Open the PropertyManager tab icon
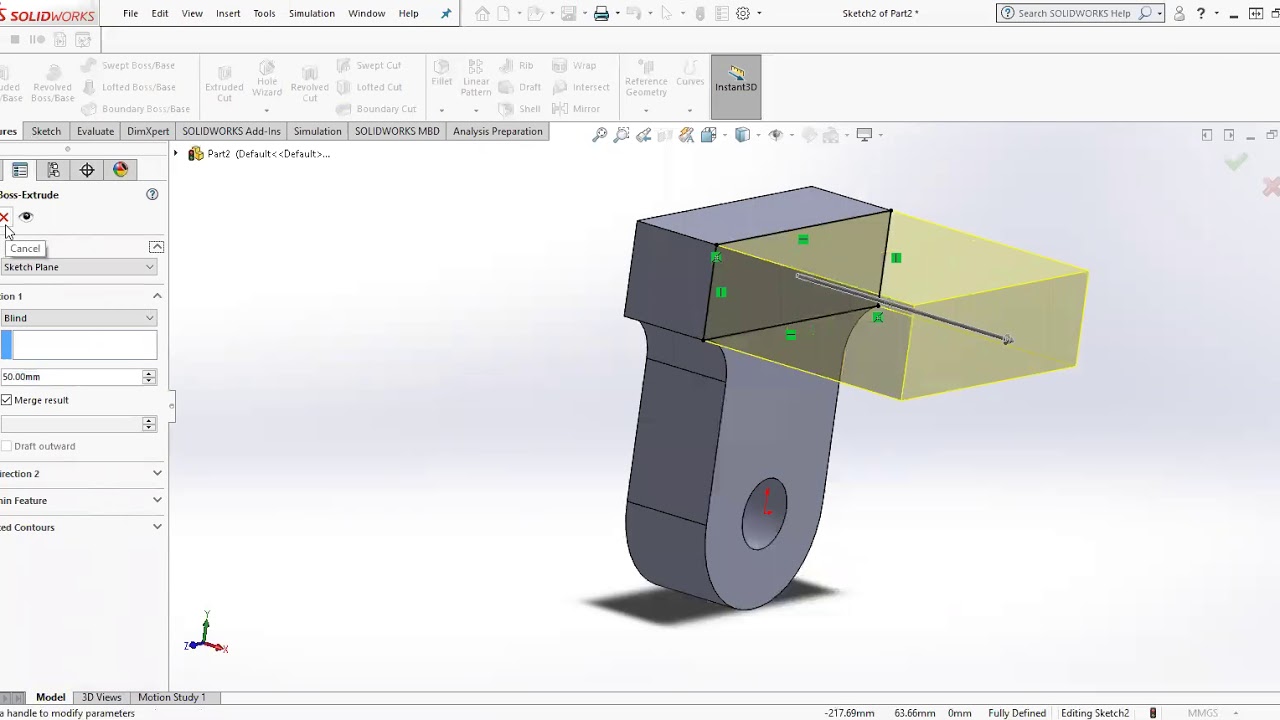The width and height of the screenshot is (1280, 720). (x=20, y=170)
